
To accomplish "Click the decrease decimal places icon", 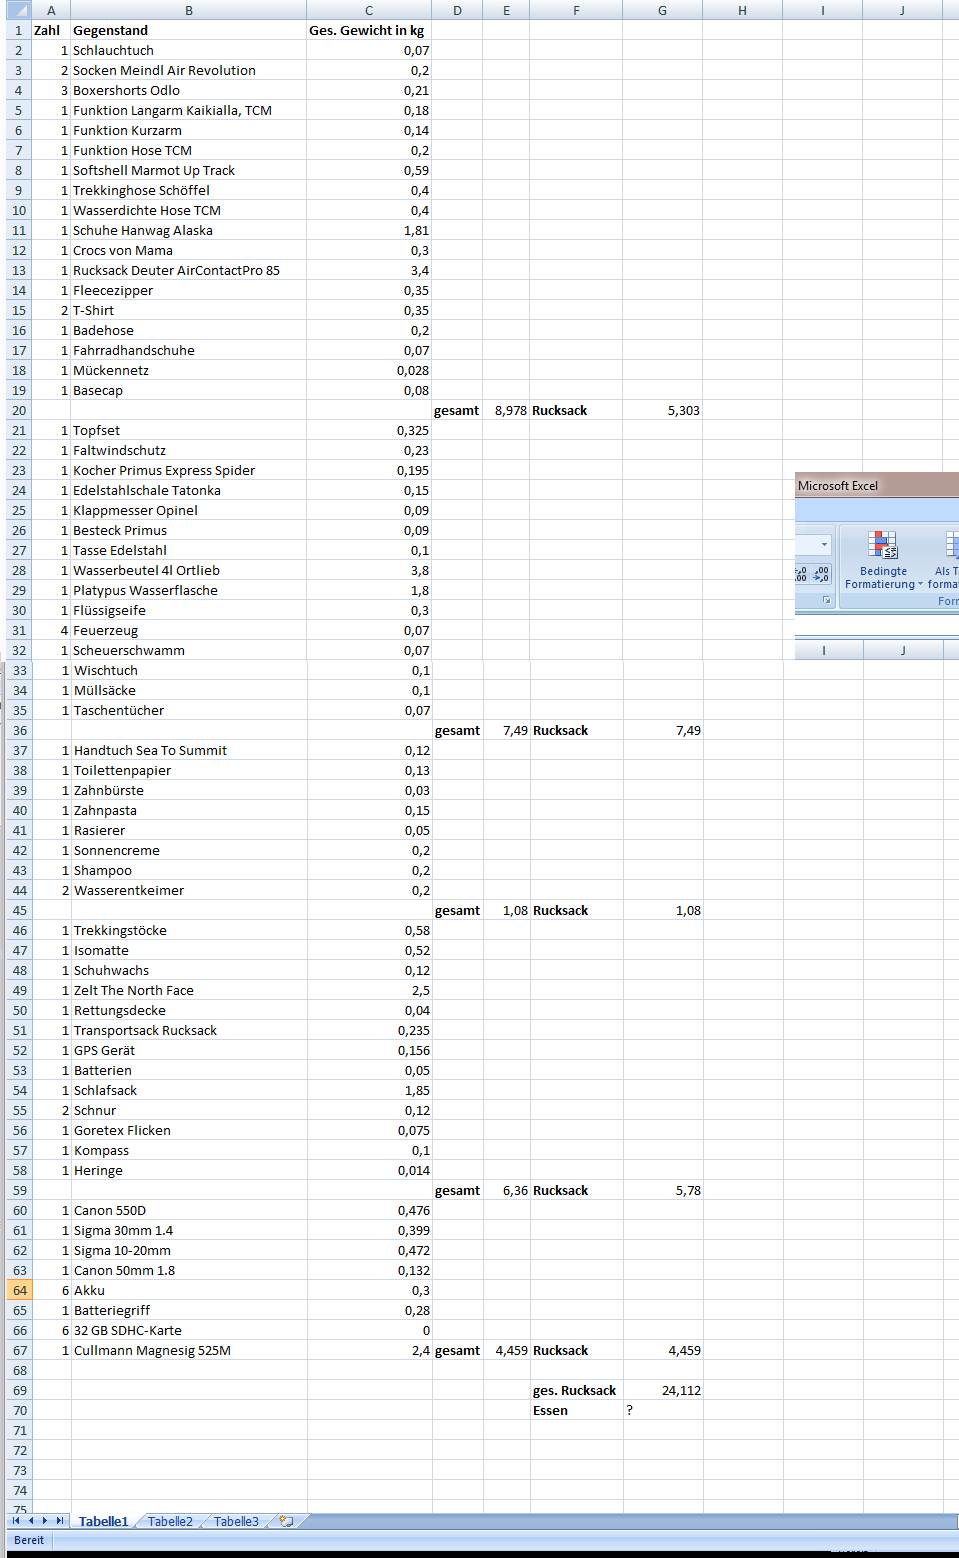I will tap(821, 574).
